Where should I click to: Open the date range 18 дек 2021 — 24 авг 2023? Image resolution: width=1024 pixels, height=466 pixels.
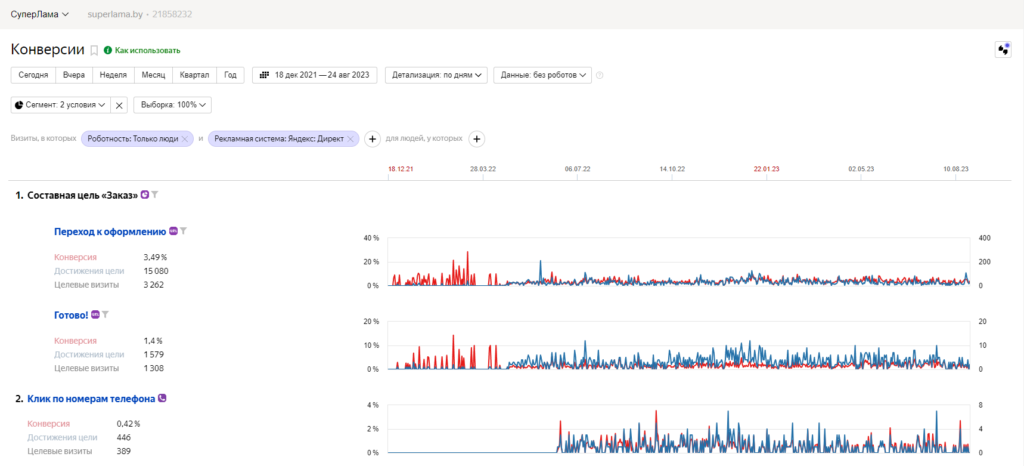315,75
